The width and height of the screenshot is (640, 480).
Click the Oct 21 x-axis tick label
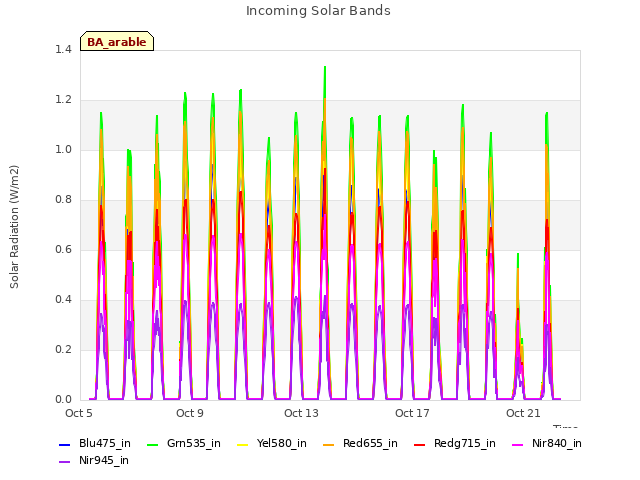point(523,413)
